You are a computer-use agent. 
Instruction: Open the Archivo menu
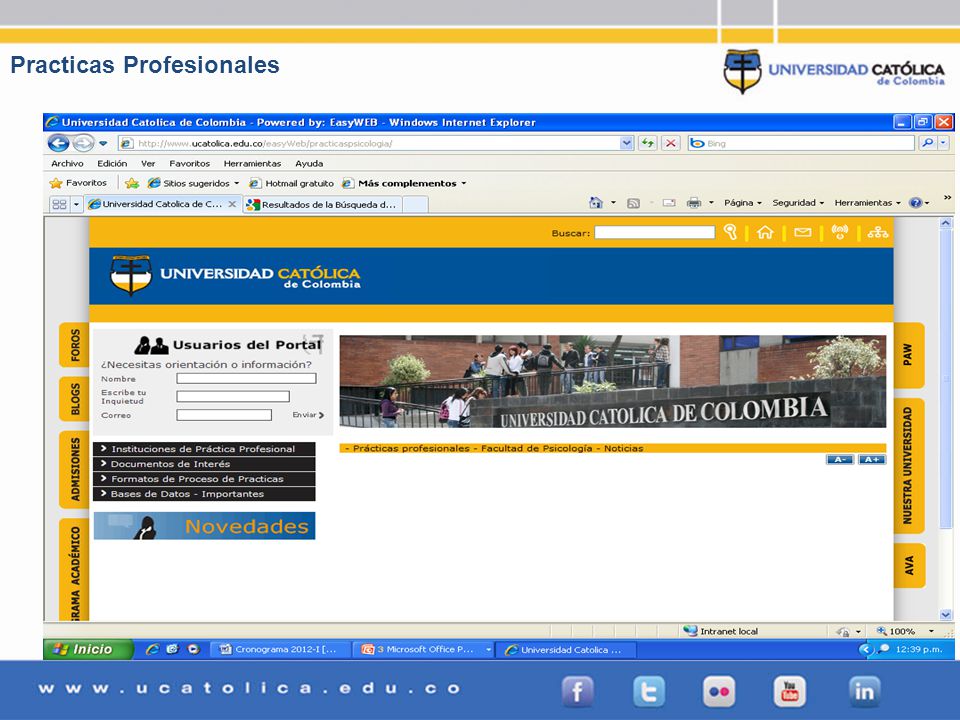(x=67, y=163)
